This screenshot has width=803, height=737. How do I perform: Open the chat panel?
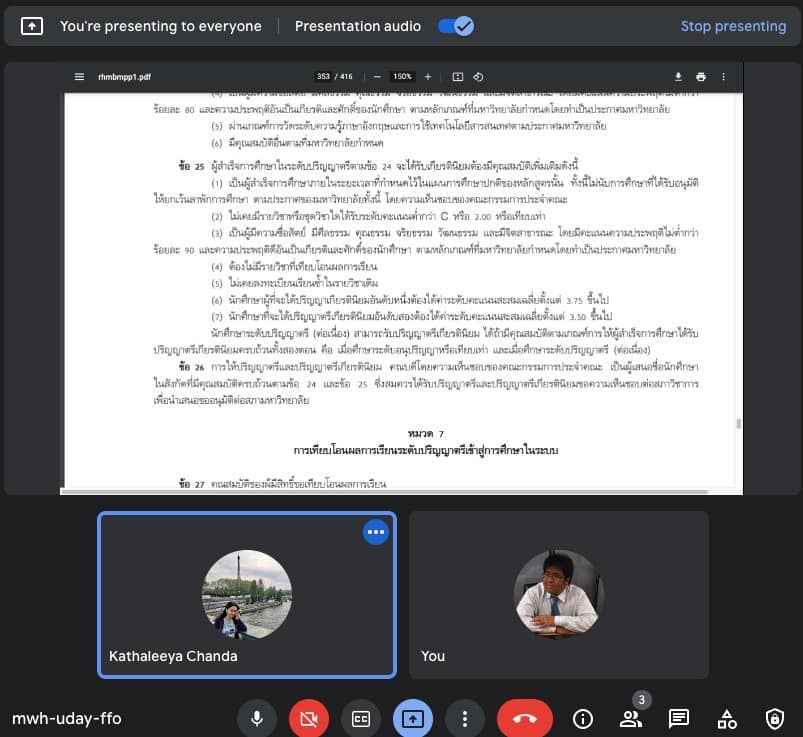click(x=679, y=718)
